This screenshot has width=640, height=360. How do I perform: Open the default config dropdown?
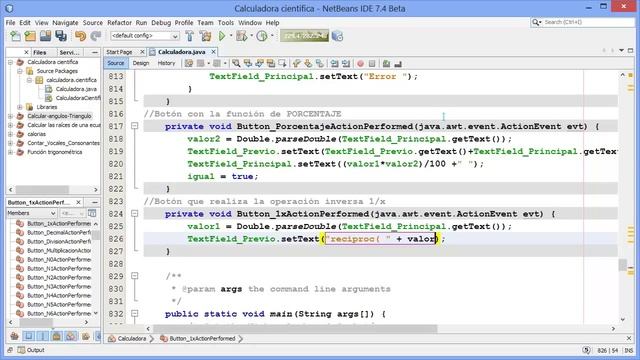(x=145, y=36)
